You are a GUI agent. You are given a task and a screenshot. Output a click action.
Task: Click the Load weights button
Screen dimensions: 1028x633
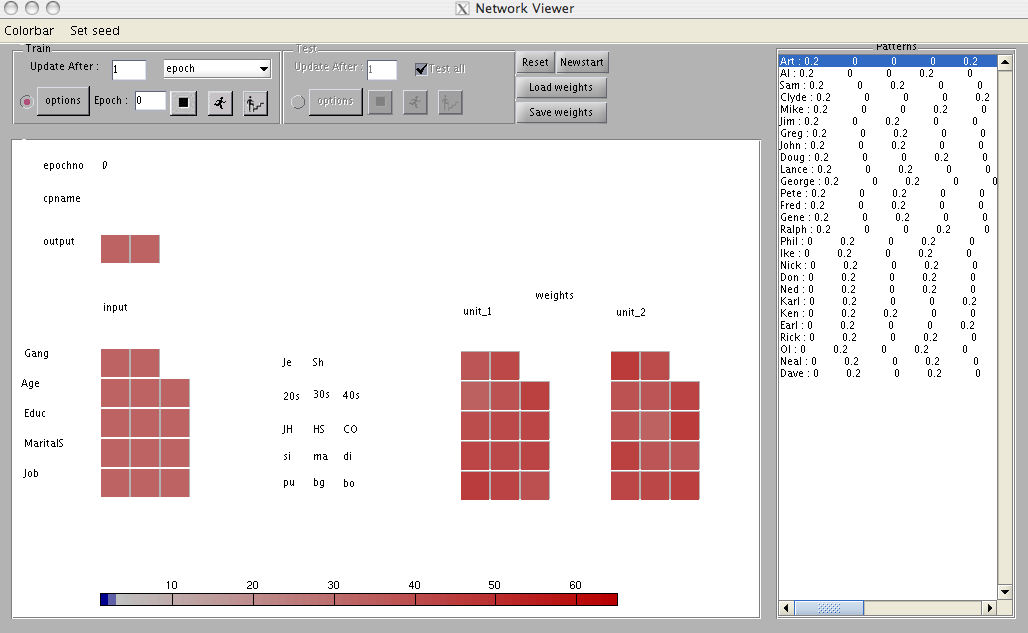tap(561, 88)
